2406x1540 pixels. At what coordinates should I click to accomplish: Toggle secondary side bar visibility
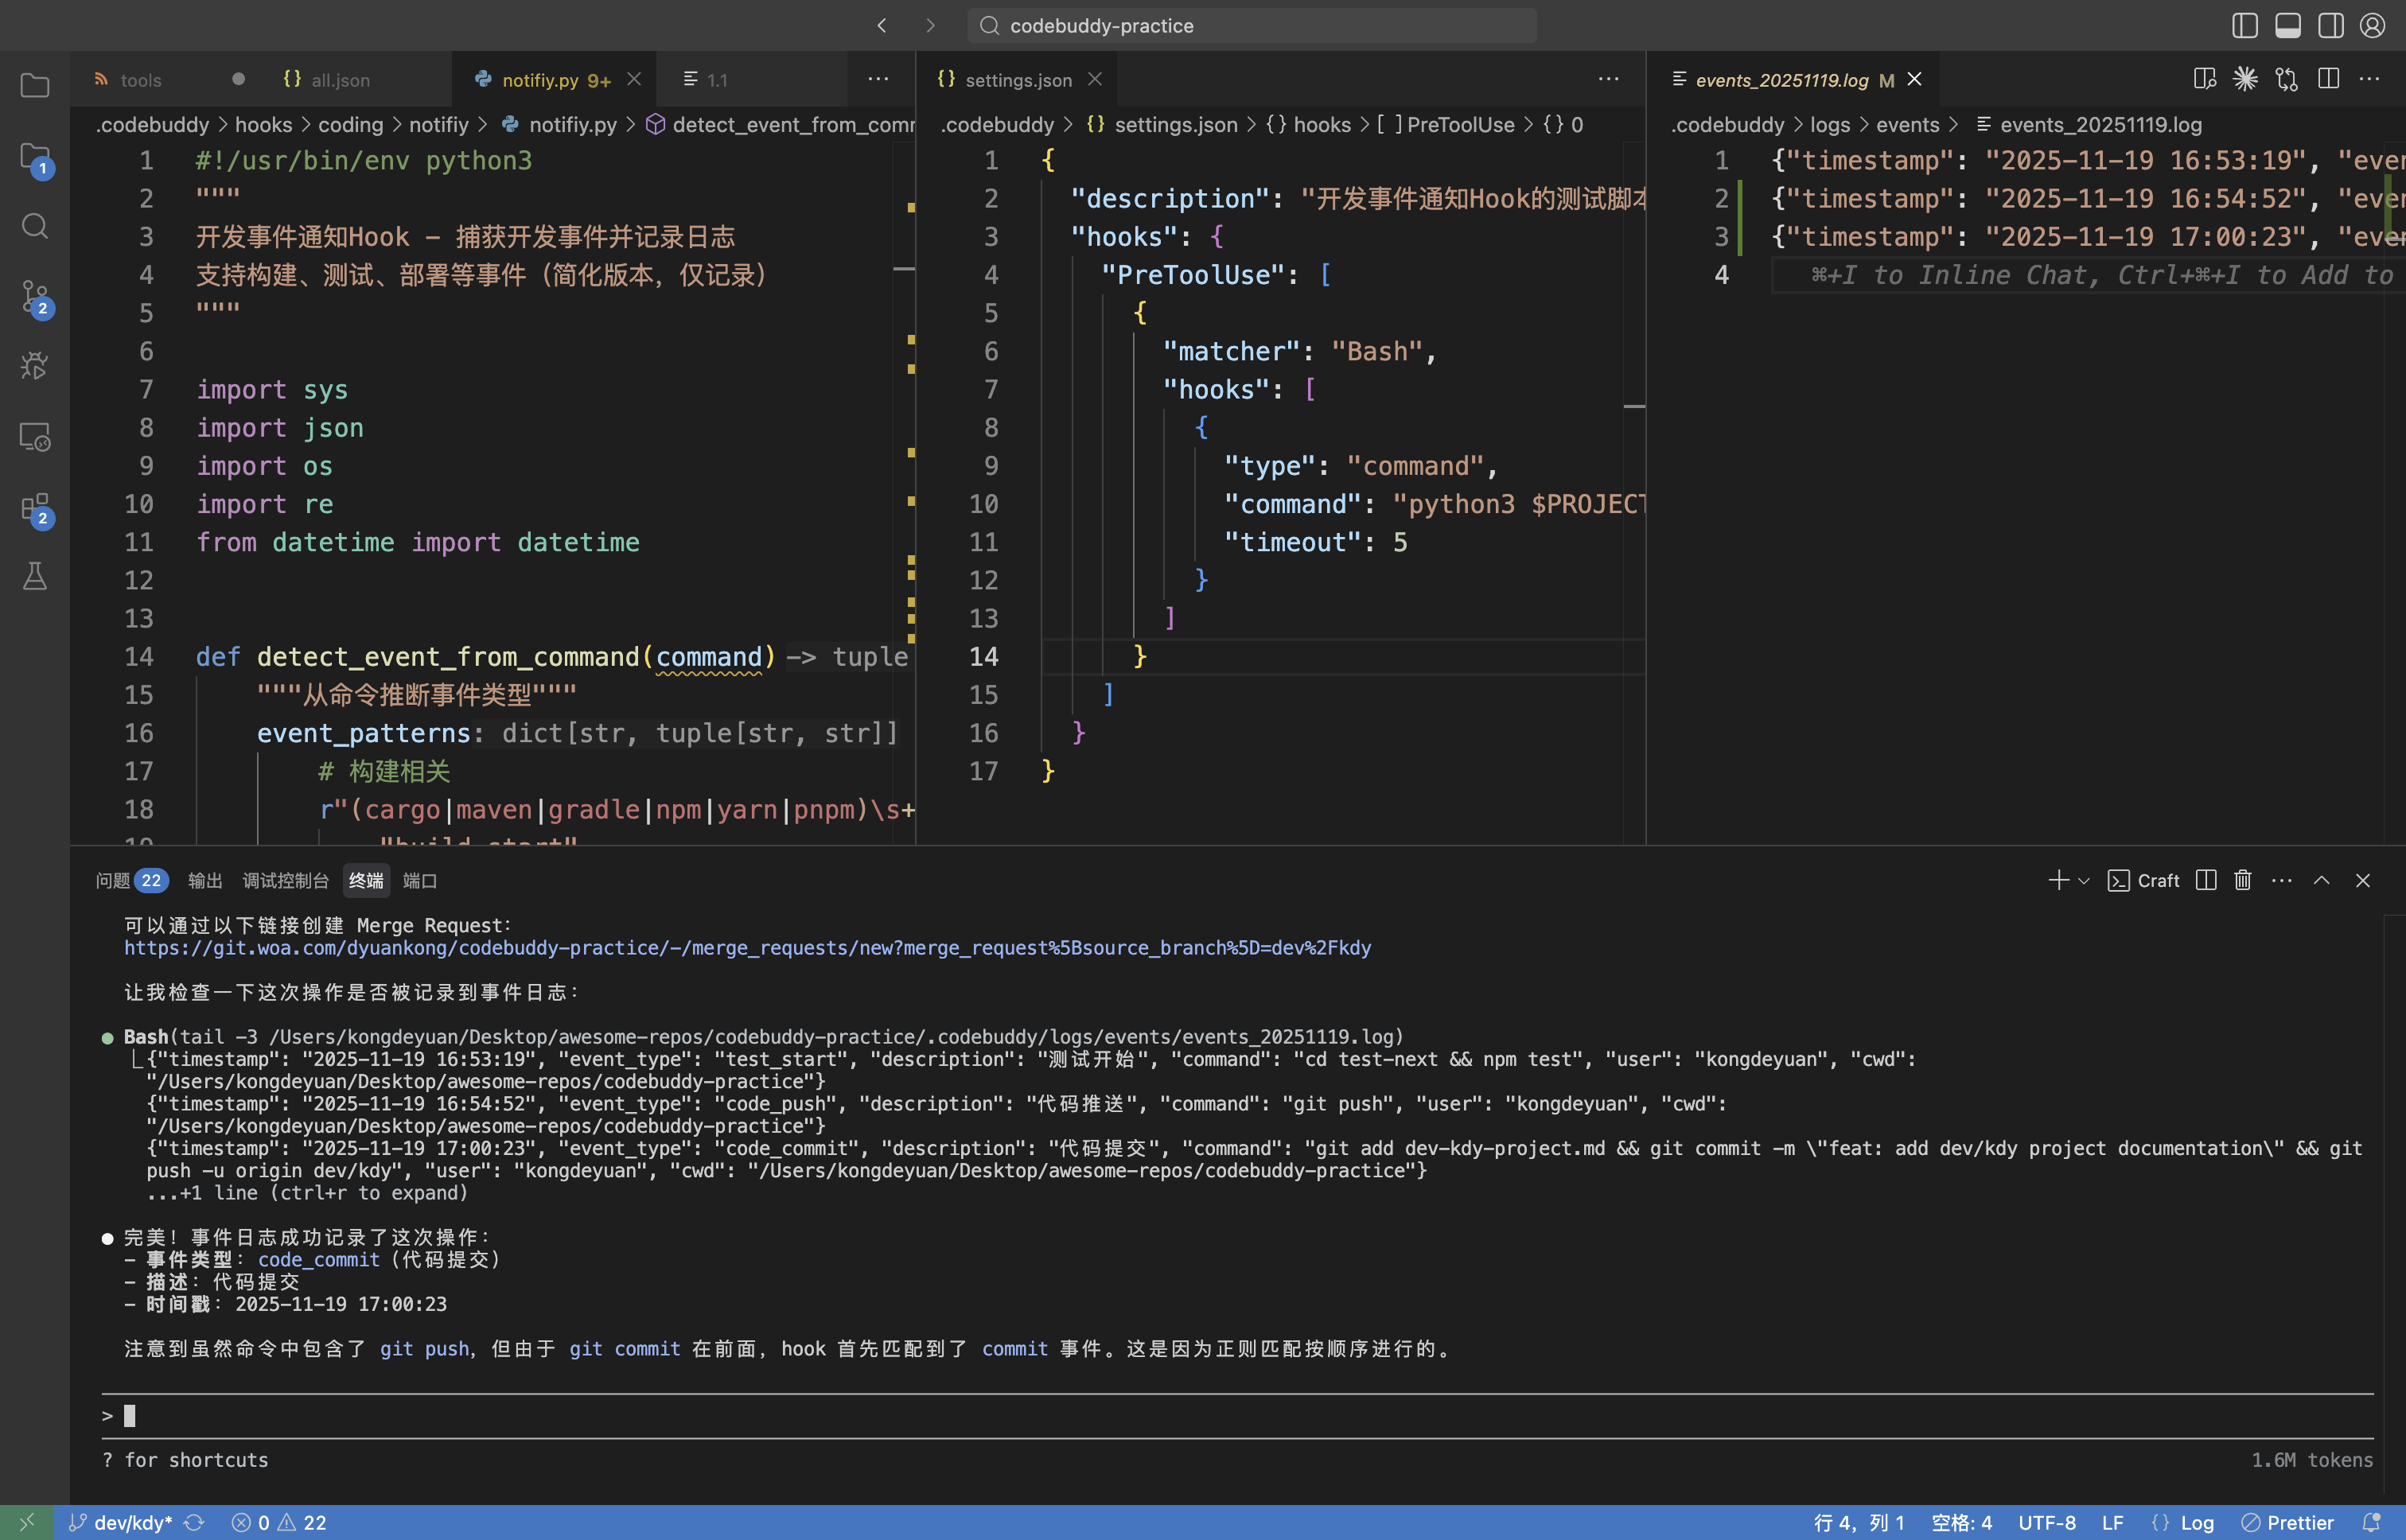pyautogui.click(x=2331, y=25)
